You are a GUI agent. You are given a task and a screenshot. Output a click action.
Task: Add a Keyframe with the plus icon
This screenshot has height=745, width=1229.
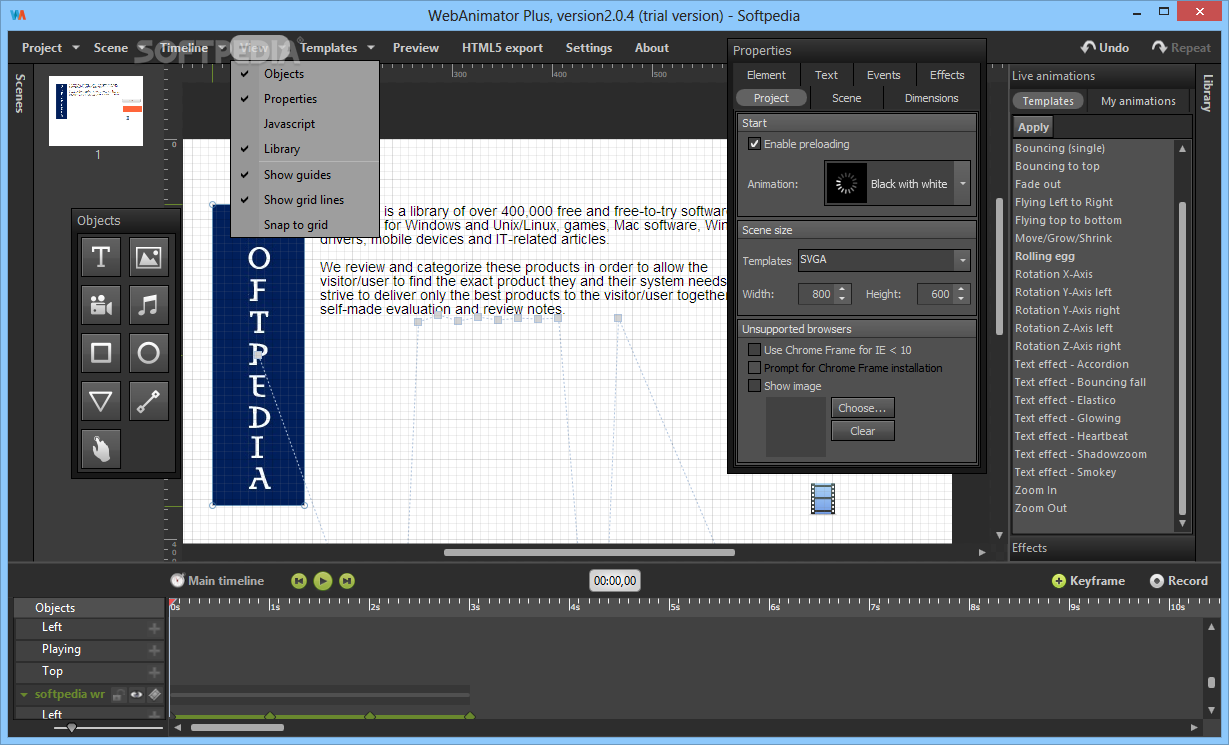point(1059,581)
